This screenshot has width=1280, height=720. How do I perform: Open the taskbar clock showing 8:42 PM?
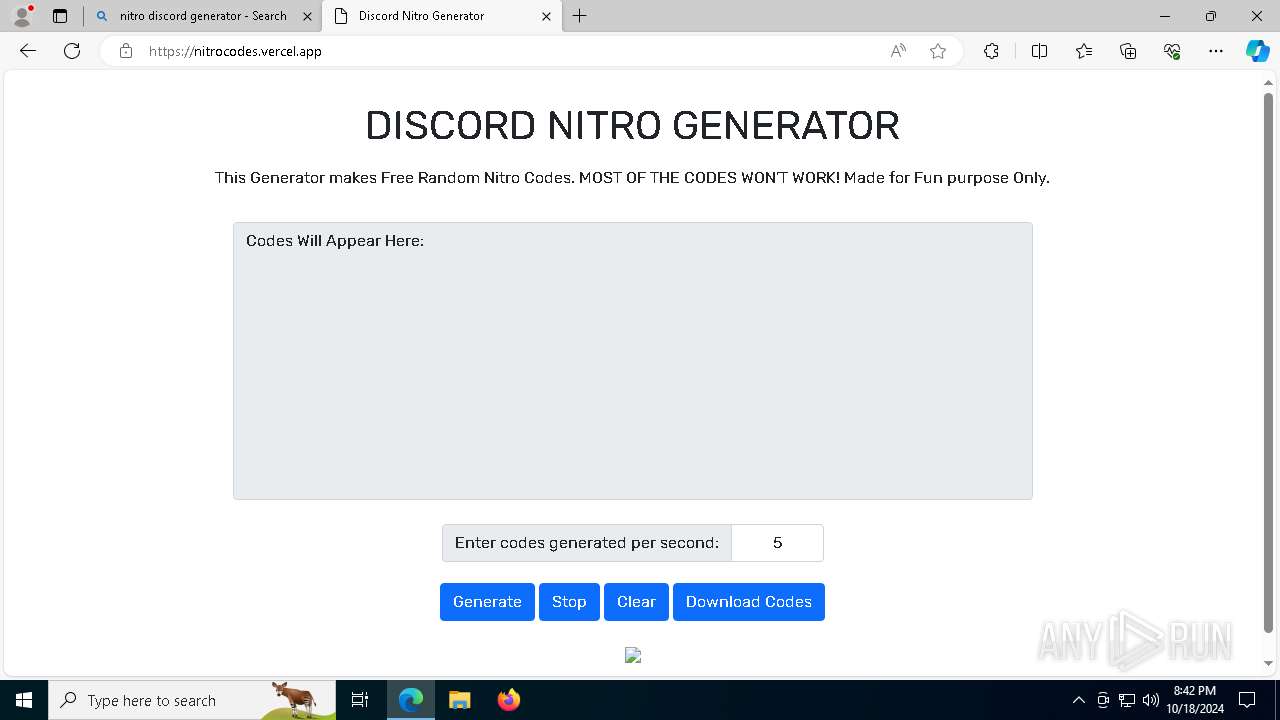[1195, 700]
